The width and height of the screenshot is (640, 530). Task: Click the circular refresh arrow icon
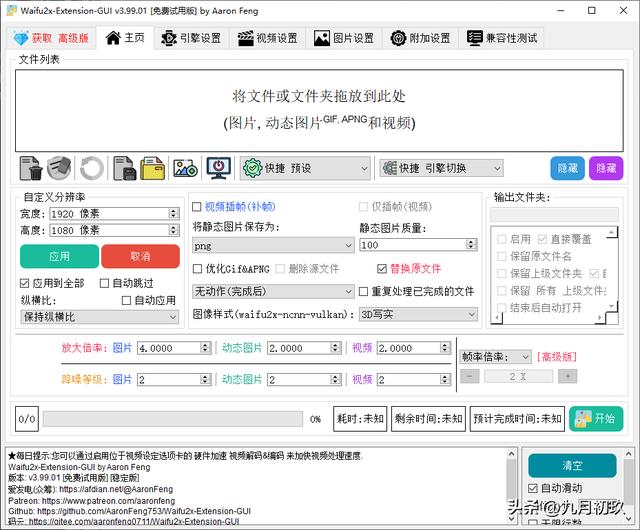point(92,168)
